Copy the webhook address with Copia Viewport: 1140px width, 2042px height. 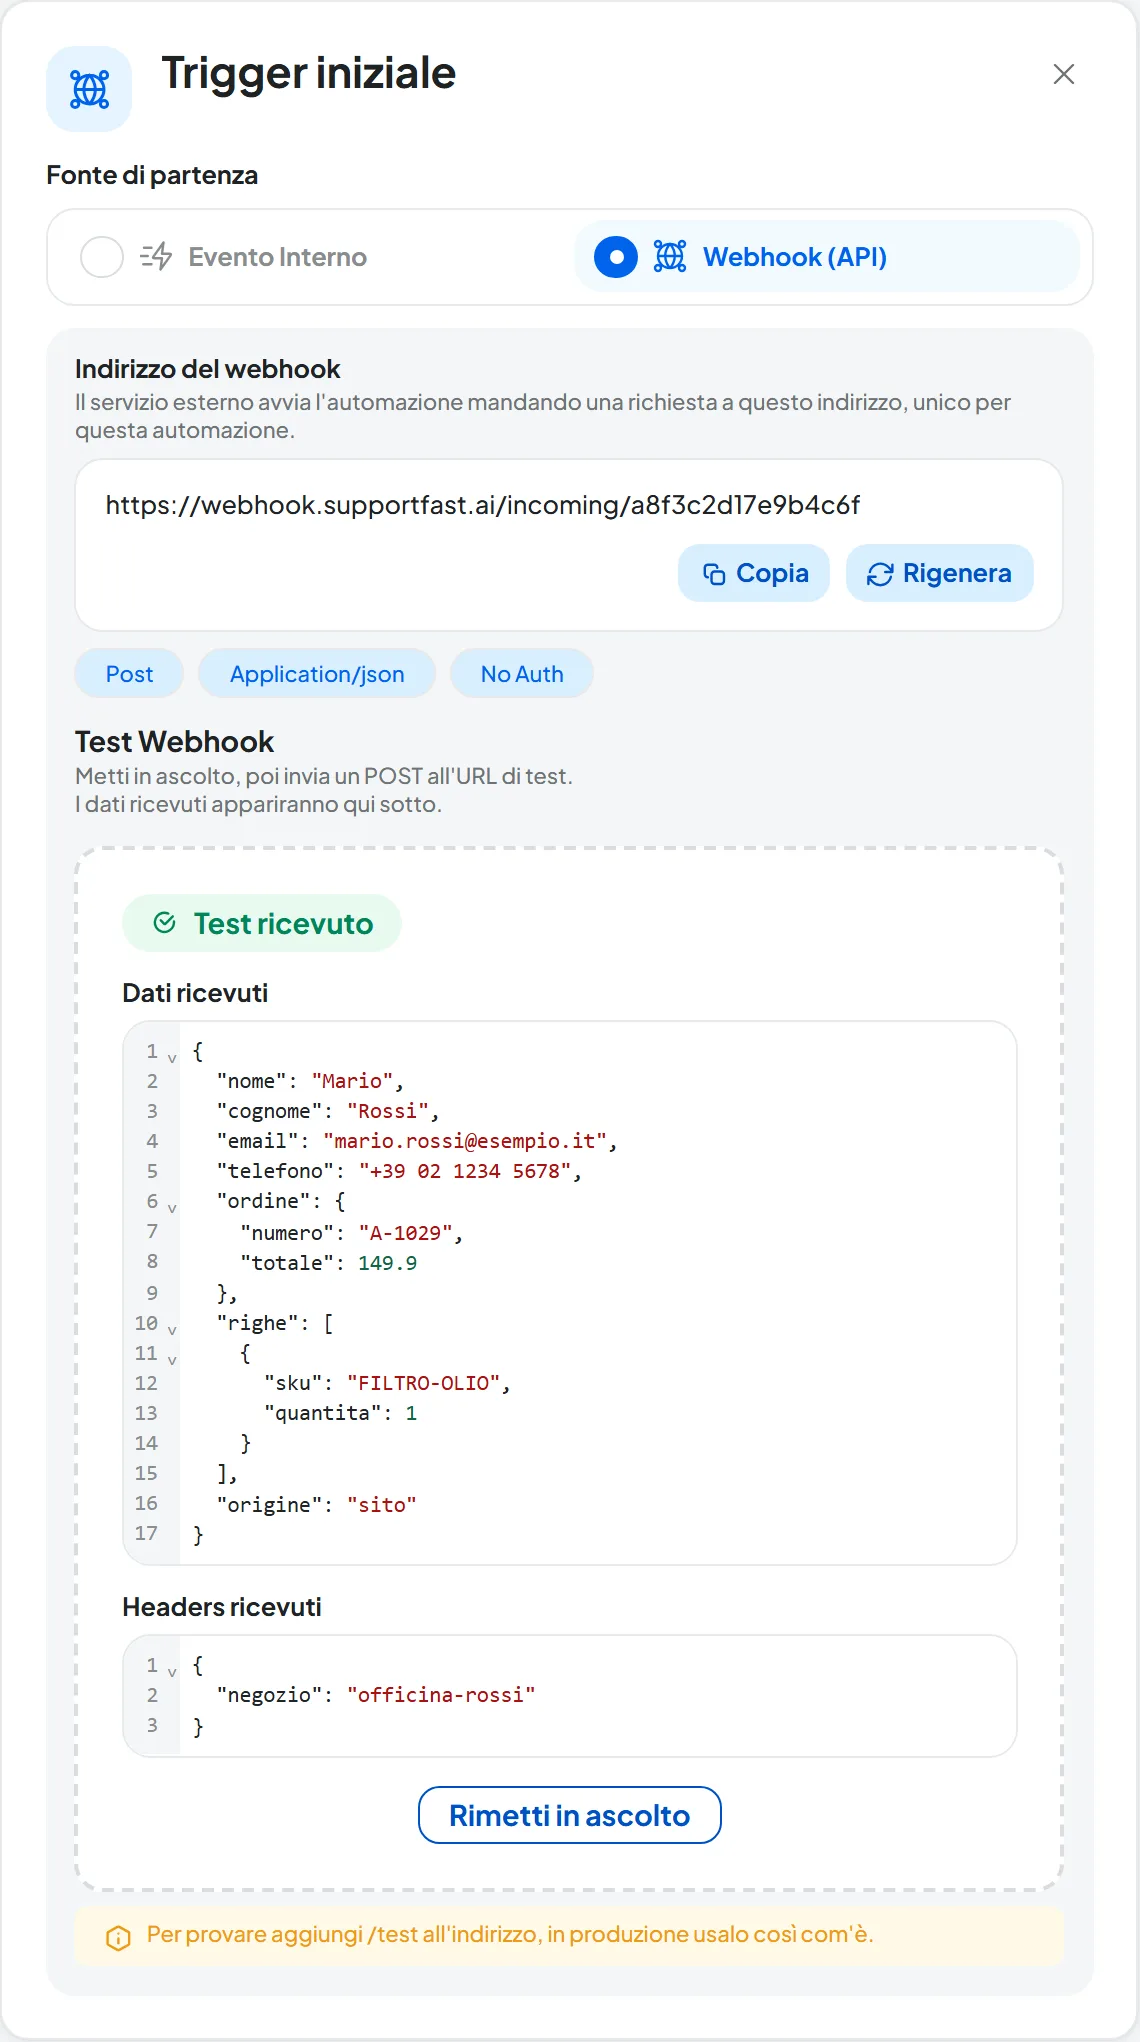tap(754, 573)
